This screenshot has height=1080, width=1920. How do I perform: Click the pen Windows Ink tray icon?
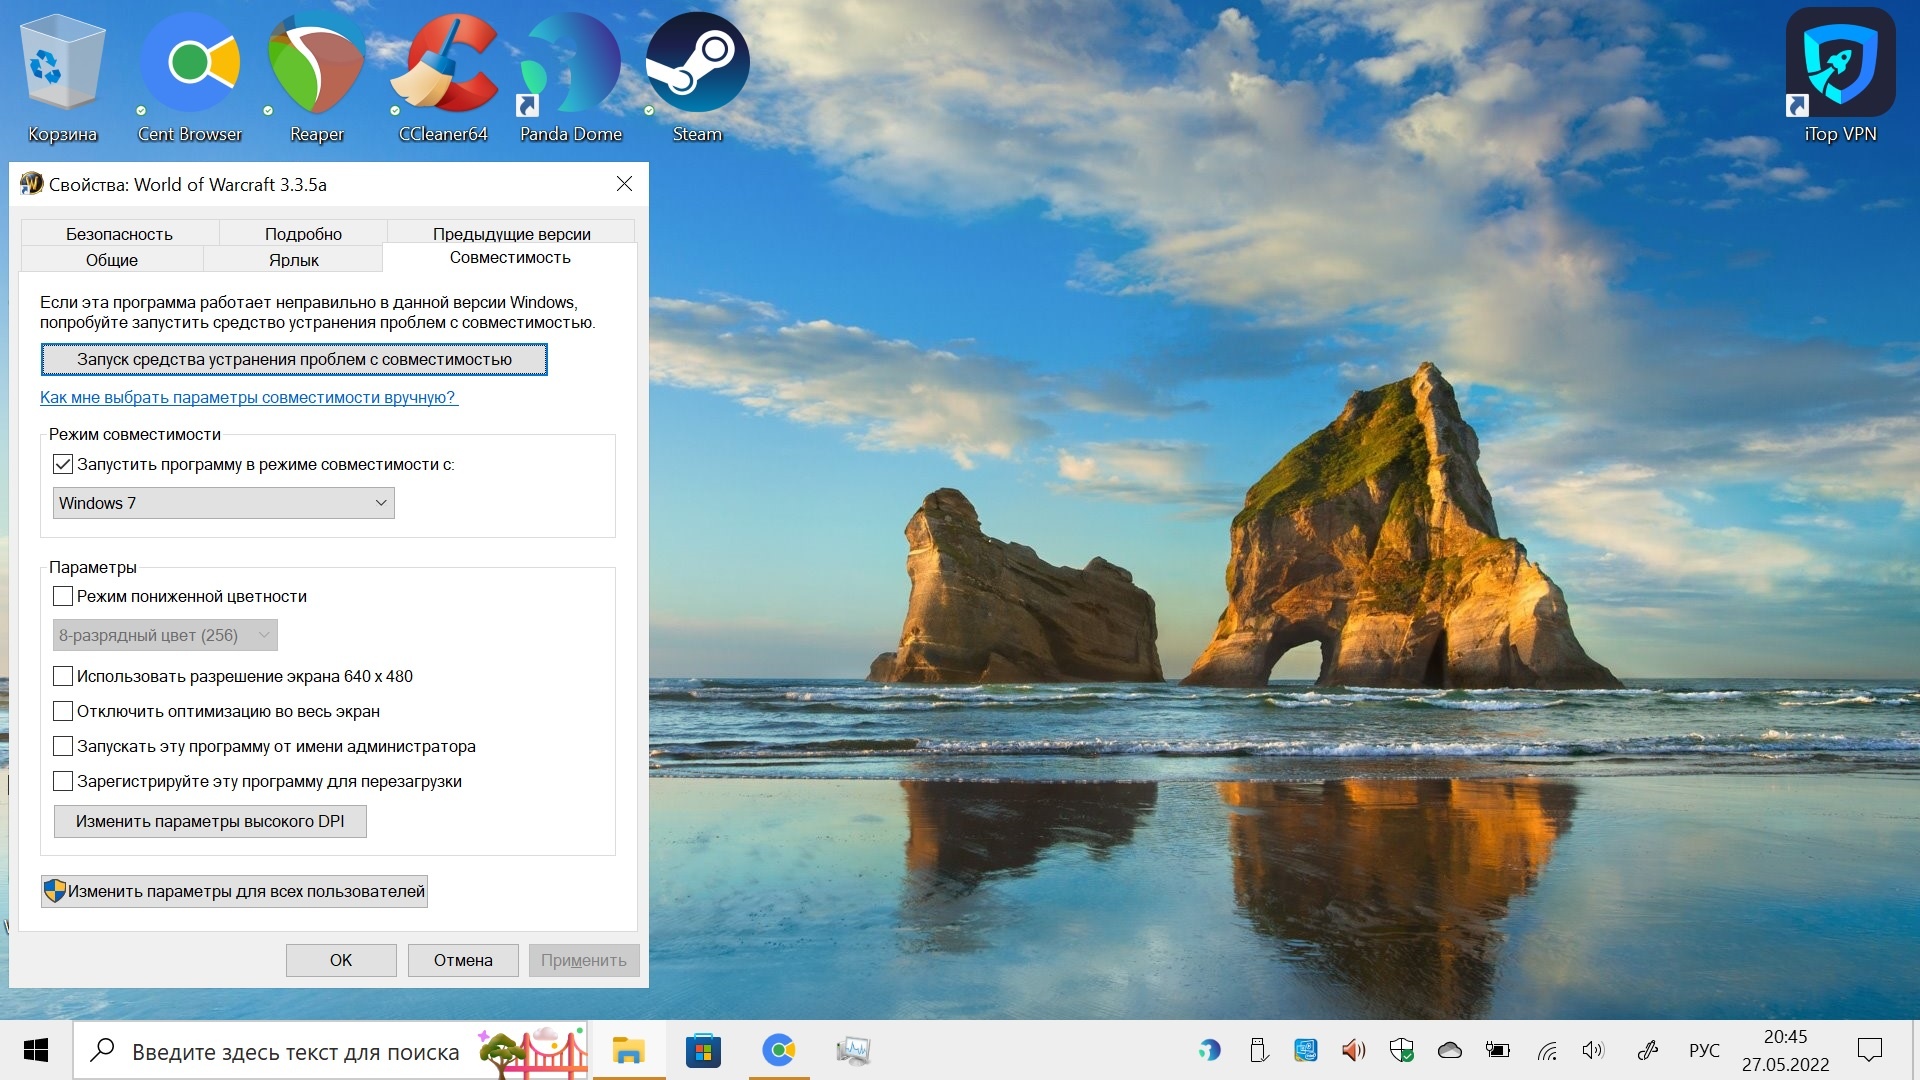(1648, 1050)
